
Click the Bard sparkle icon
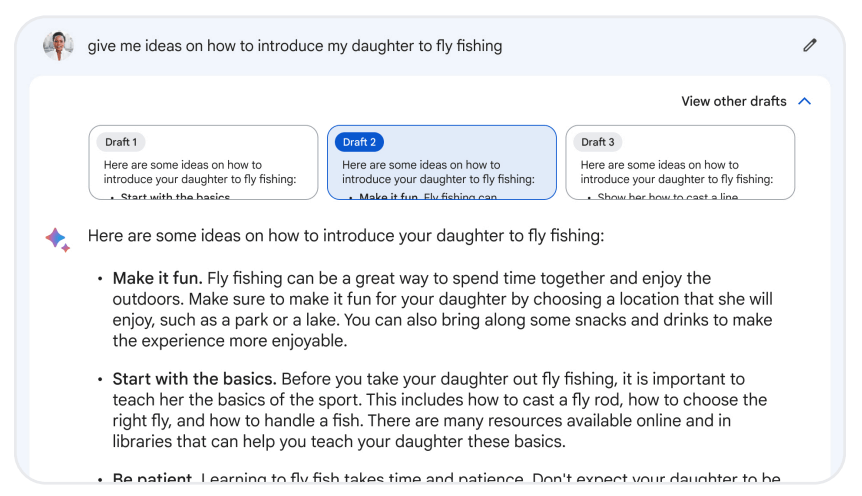click(x=57, y=239)
